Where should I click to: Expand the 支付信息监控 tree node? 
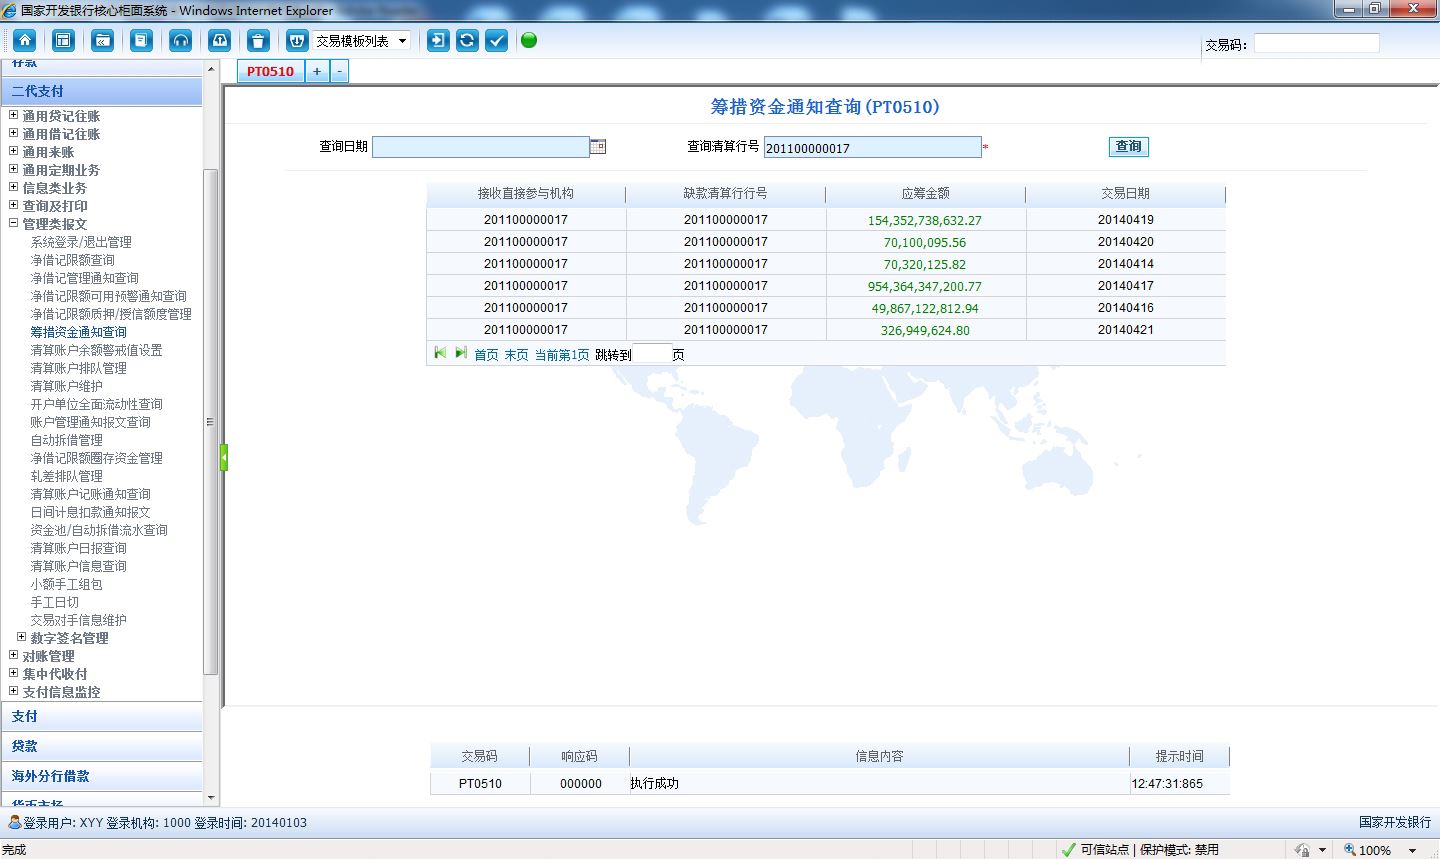point(14,691)
